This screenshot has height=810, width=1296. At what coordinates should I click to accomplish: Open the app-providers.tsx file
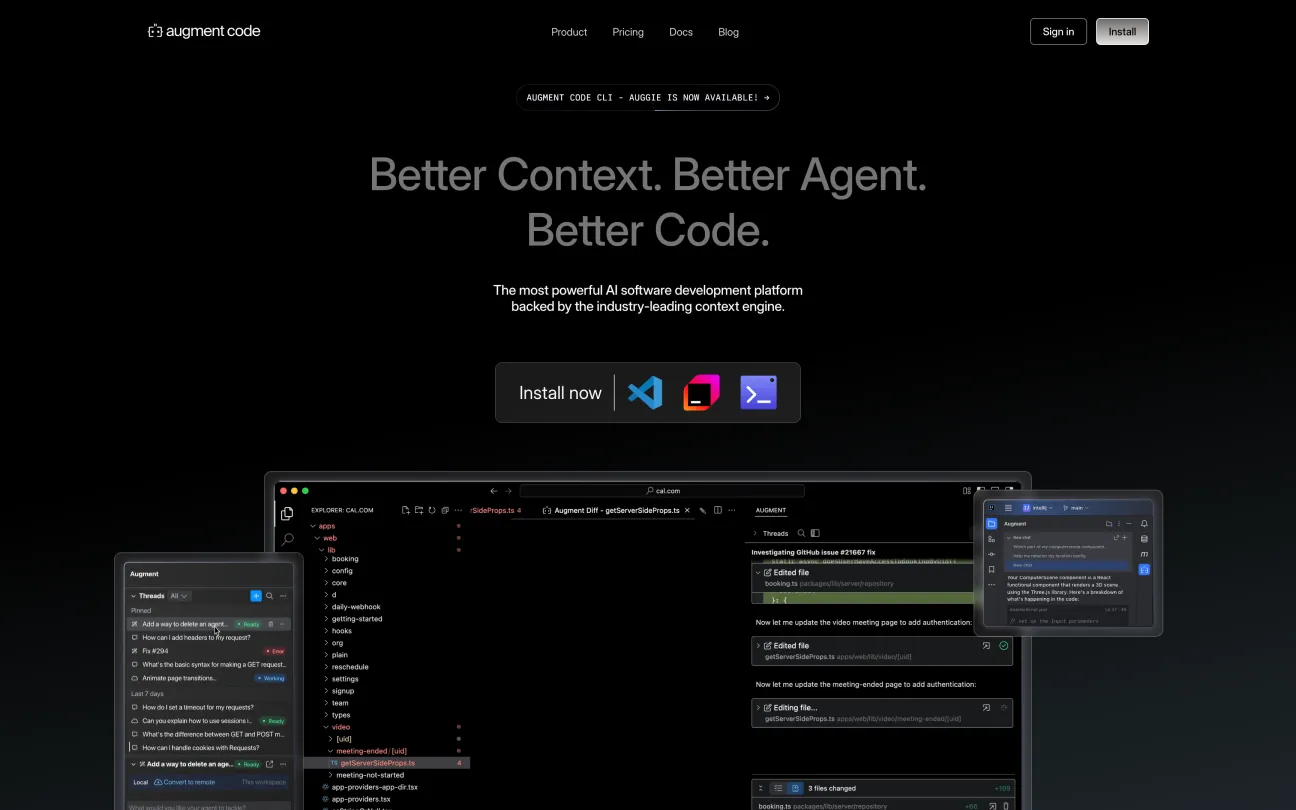coord(357,799)
